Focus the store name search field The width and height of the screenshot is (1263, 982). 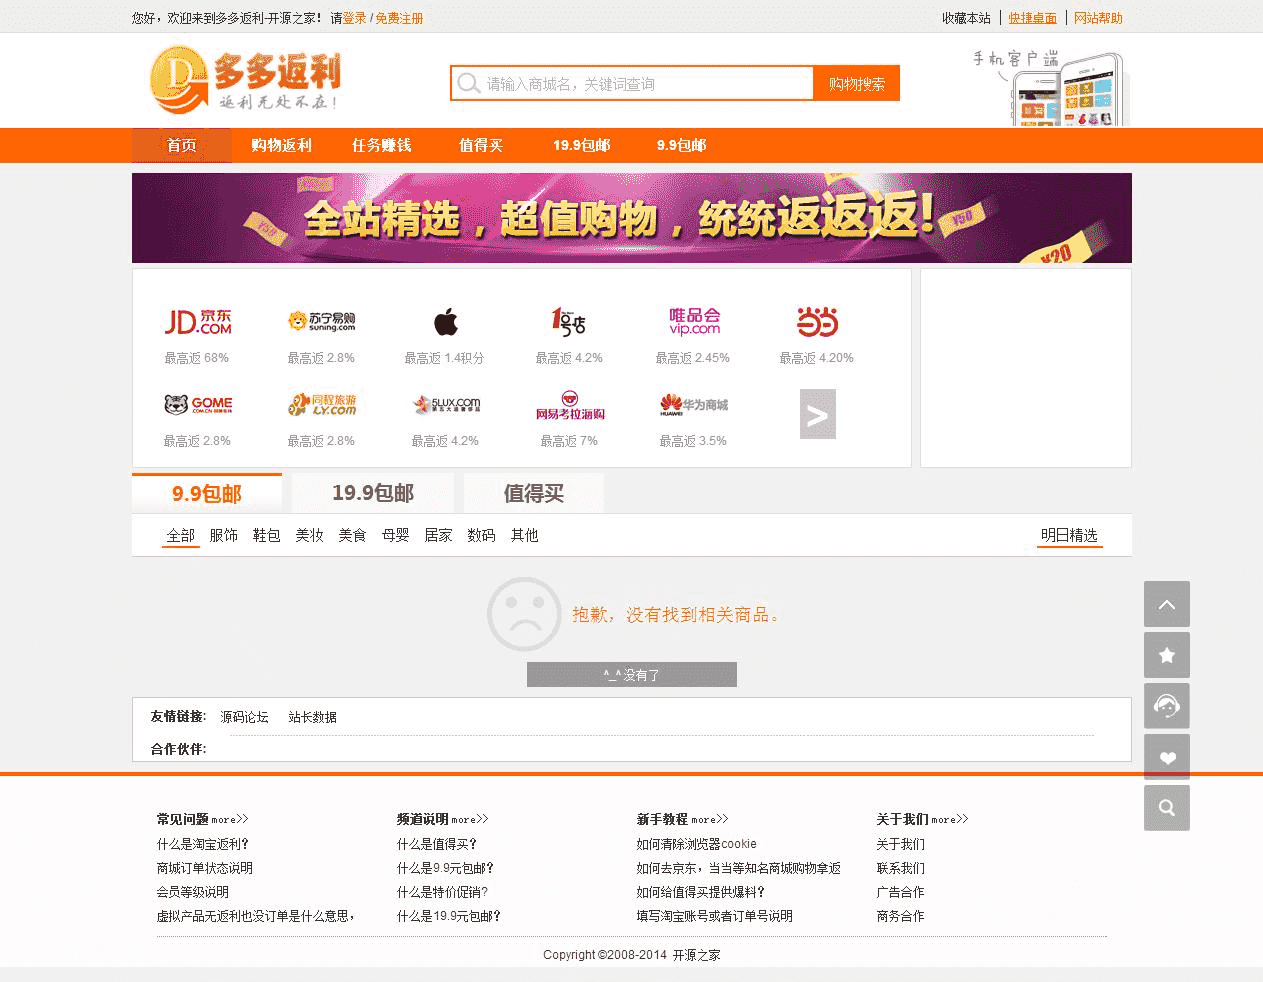coord(632,83)
